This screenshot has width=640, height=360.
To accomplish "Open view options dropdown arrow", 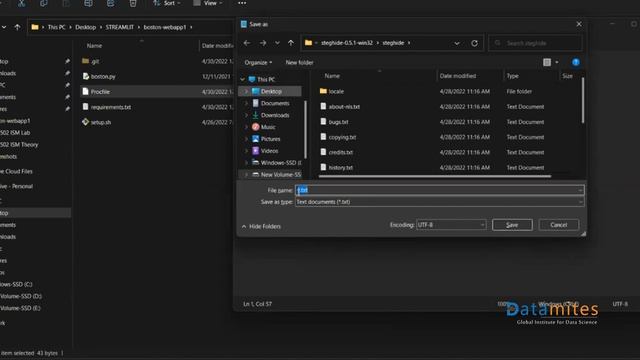I will pos(557,62).
